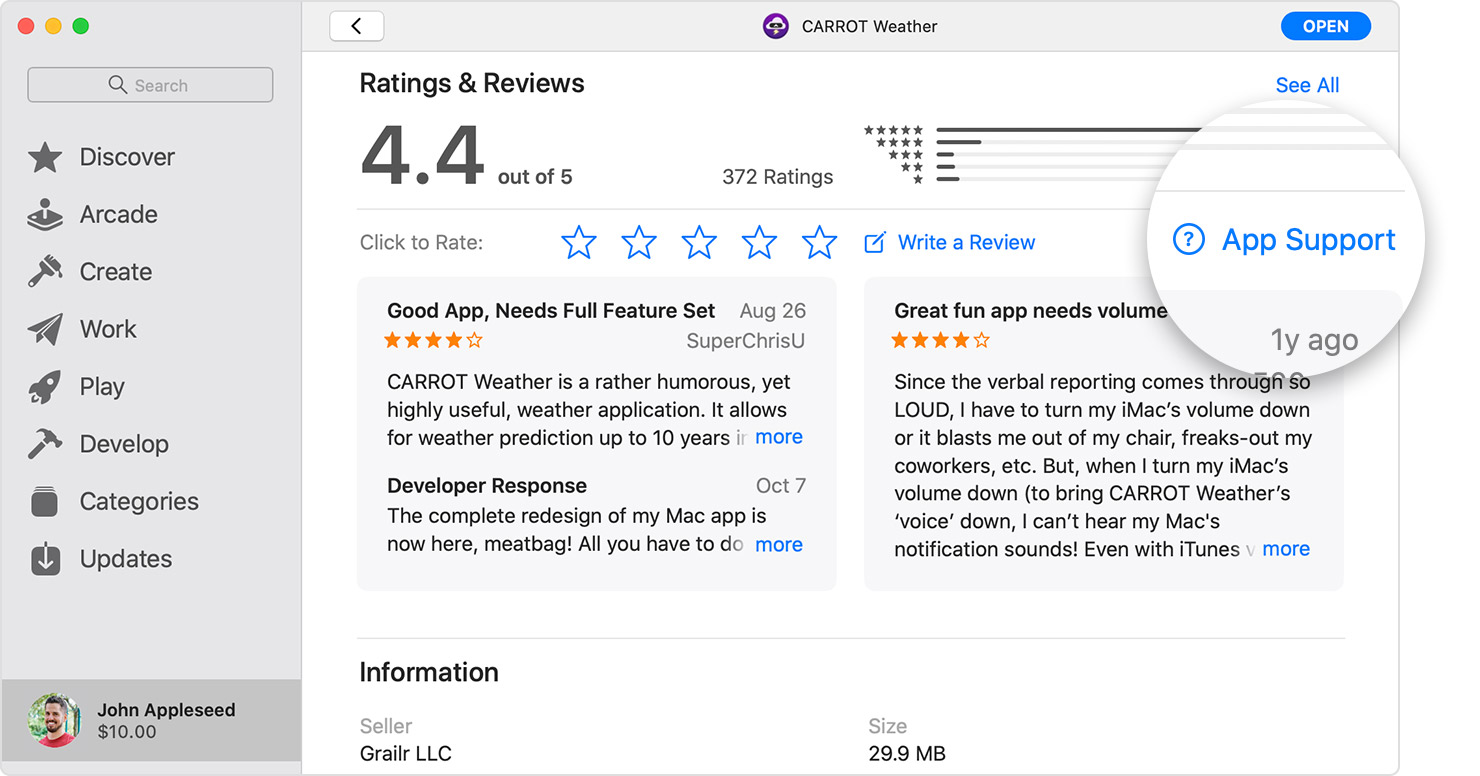1480x776 pixels.
Task: Select the Develop hammer icon
Action: point(45,444)
